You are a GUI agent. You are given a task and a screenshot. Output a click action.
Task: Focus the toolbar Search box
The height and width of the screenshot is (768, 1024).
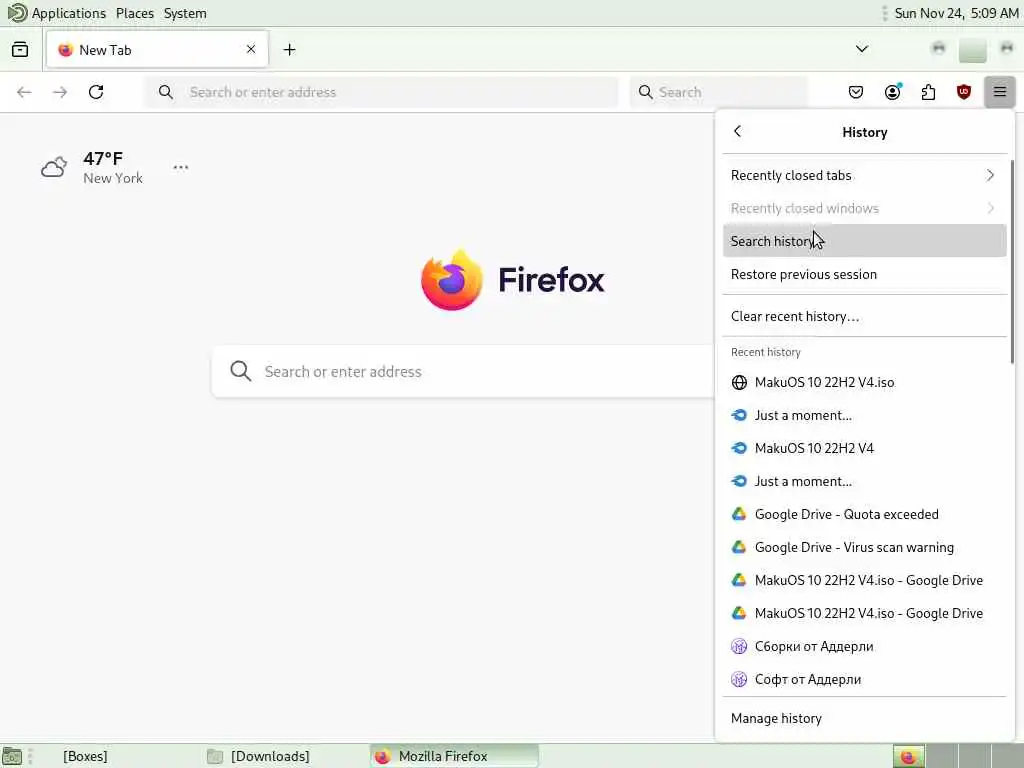point(718,92)
